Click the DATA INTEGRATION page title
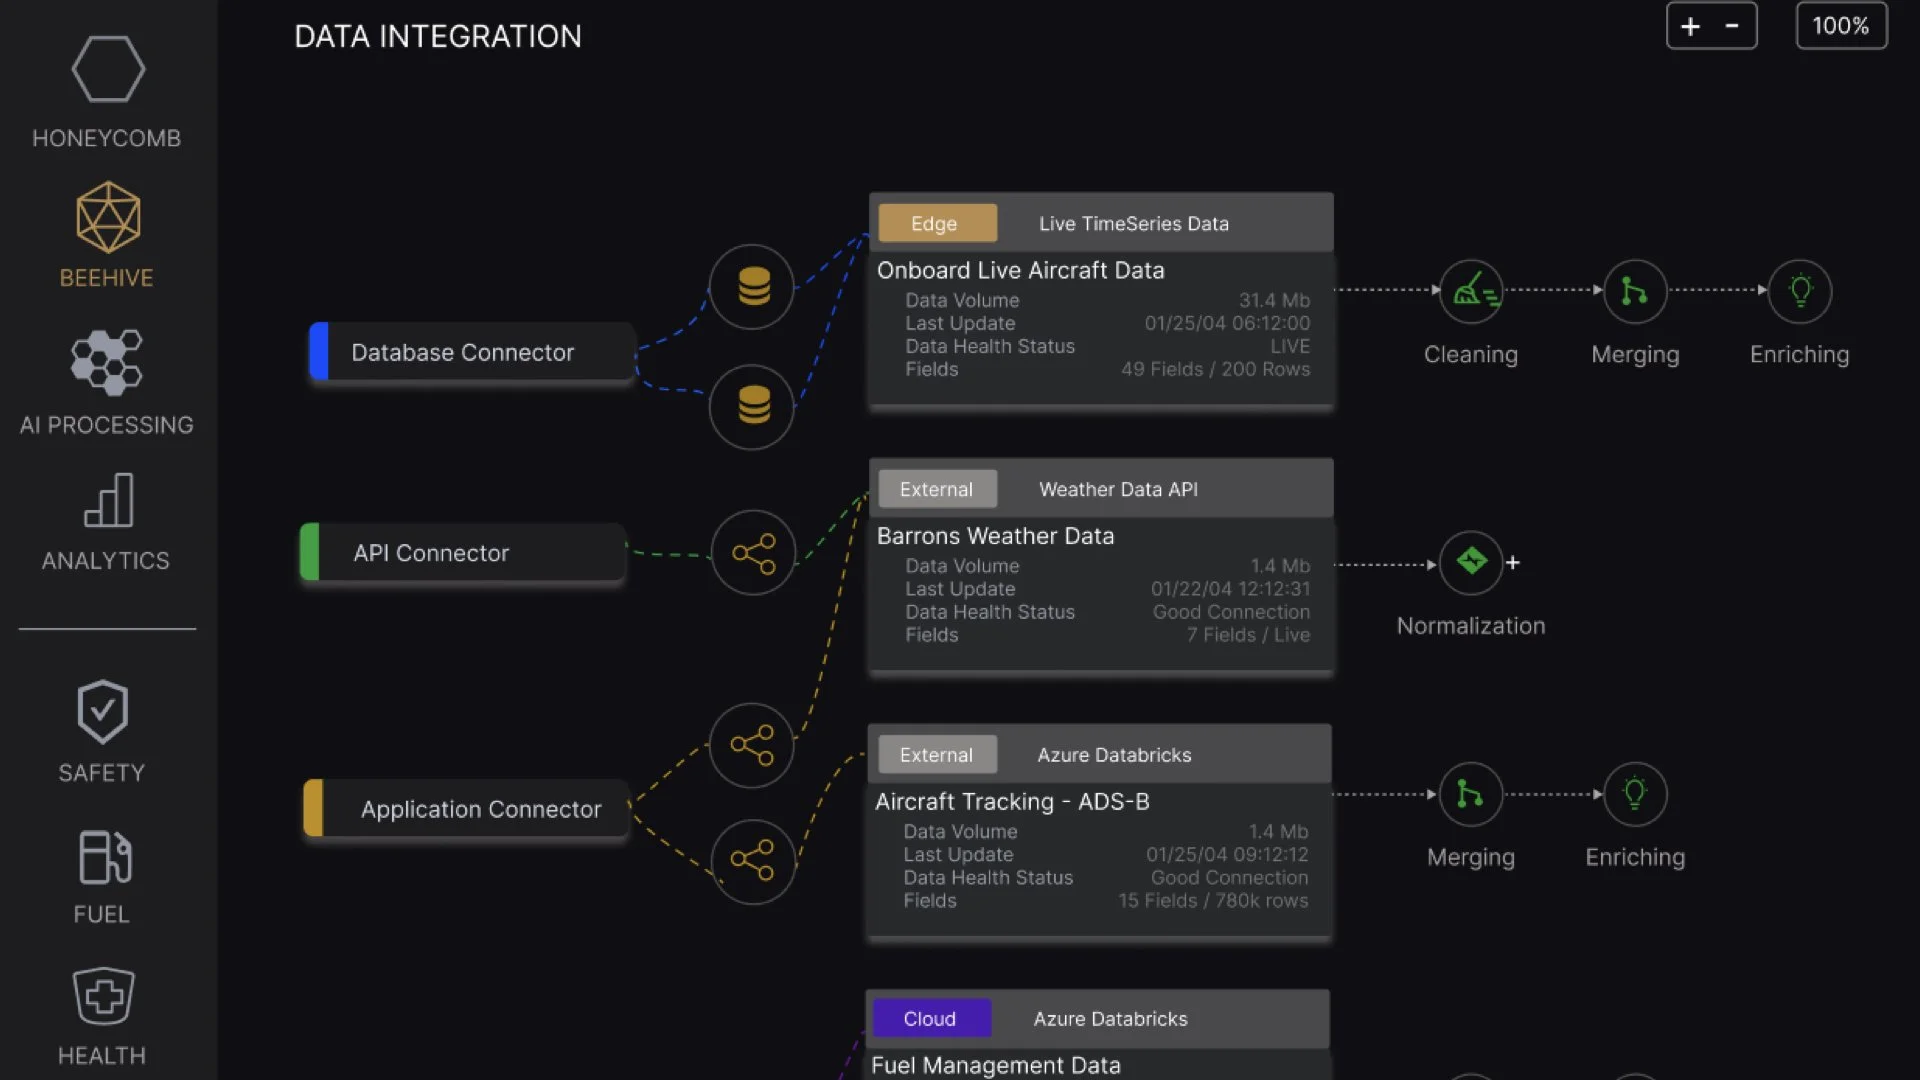The height and width of the screenshot is (1080, 1920). tap(438, 37)
